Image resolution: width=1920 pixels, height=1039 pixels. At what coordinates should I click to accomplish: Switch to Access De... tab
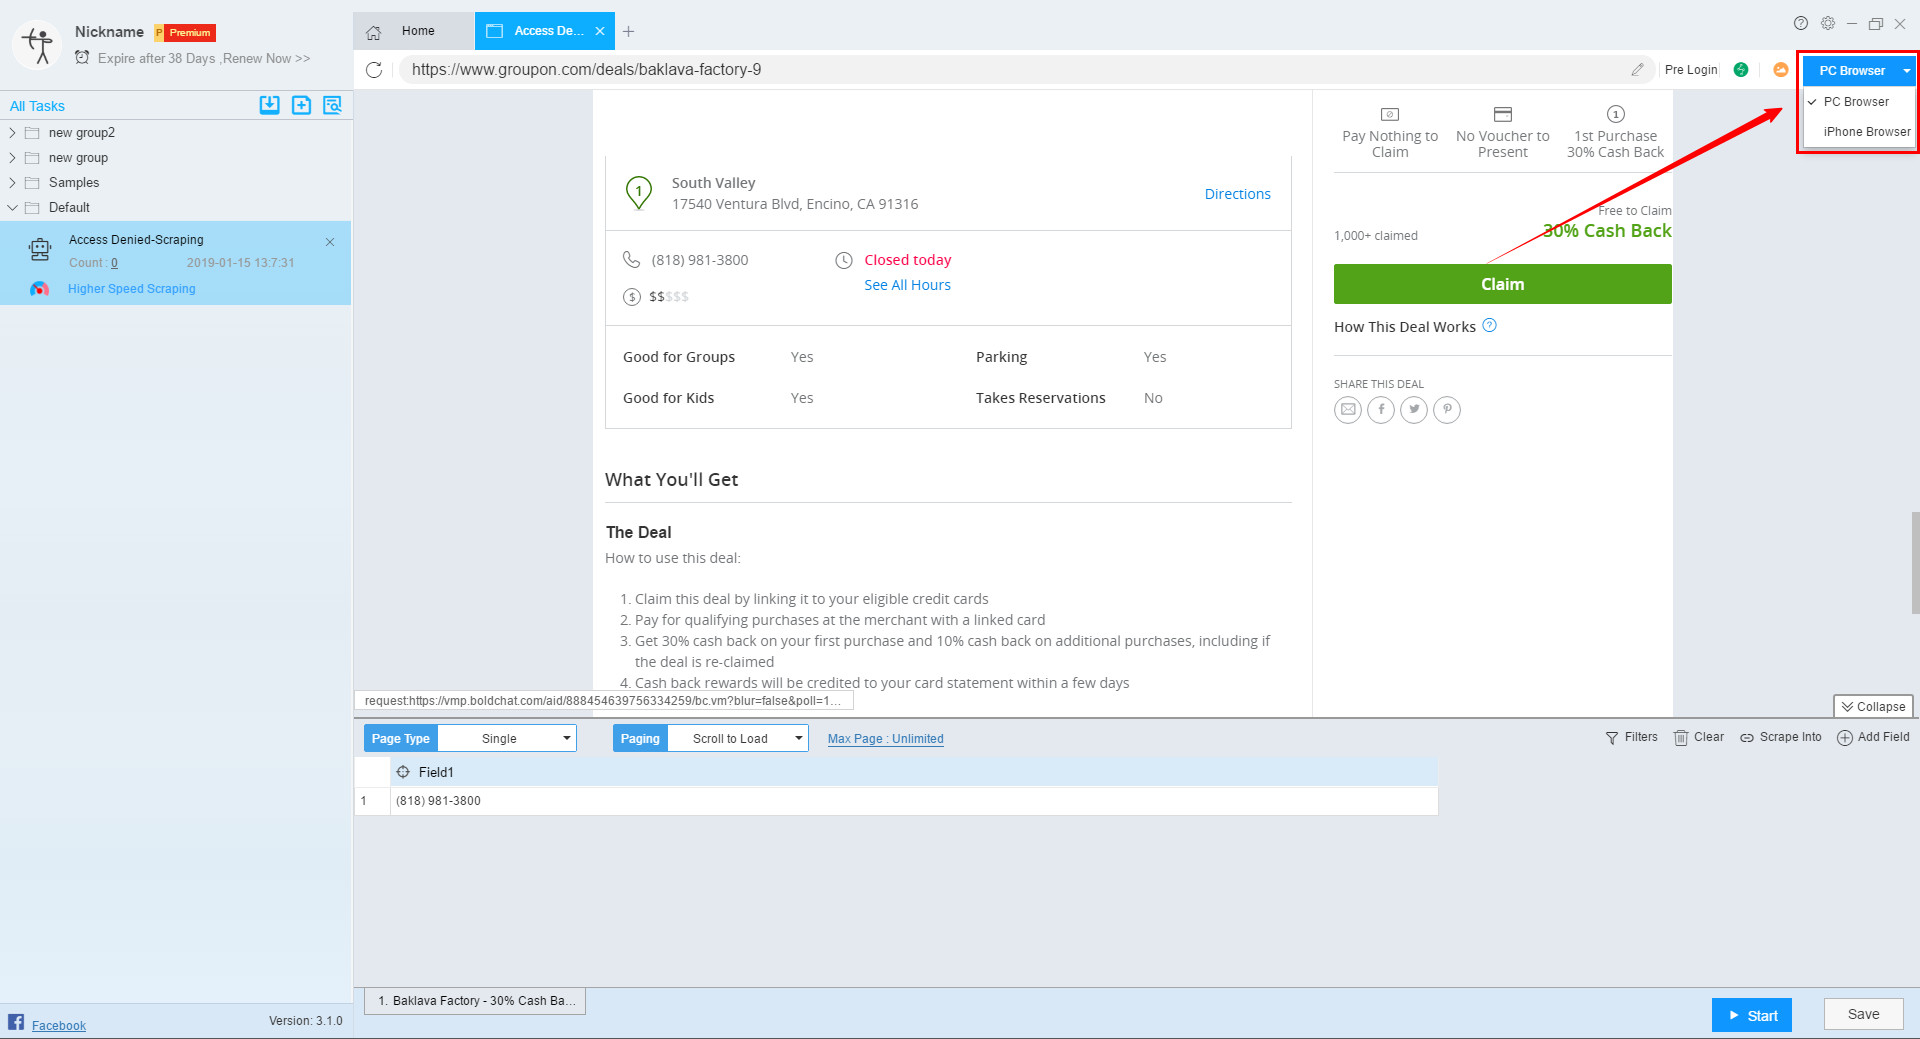click(546, 31)
